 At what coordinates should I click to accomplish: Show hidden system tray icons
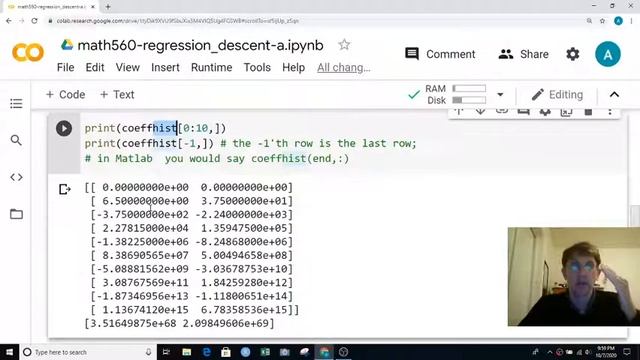coord(549,352)
